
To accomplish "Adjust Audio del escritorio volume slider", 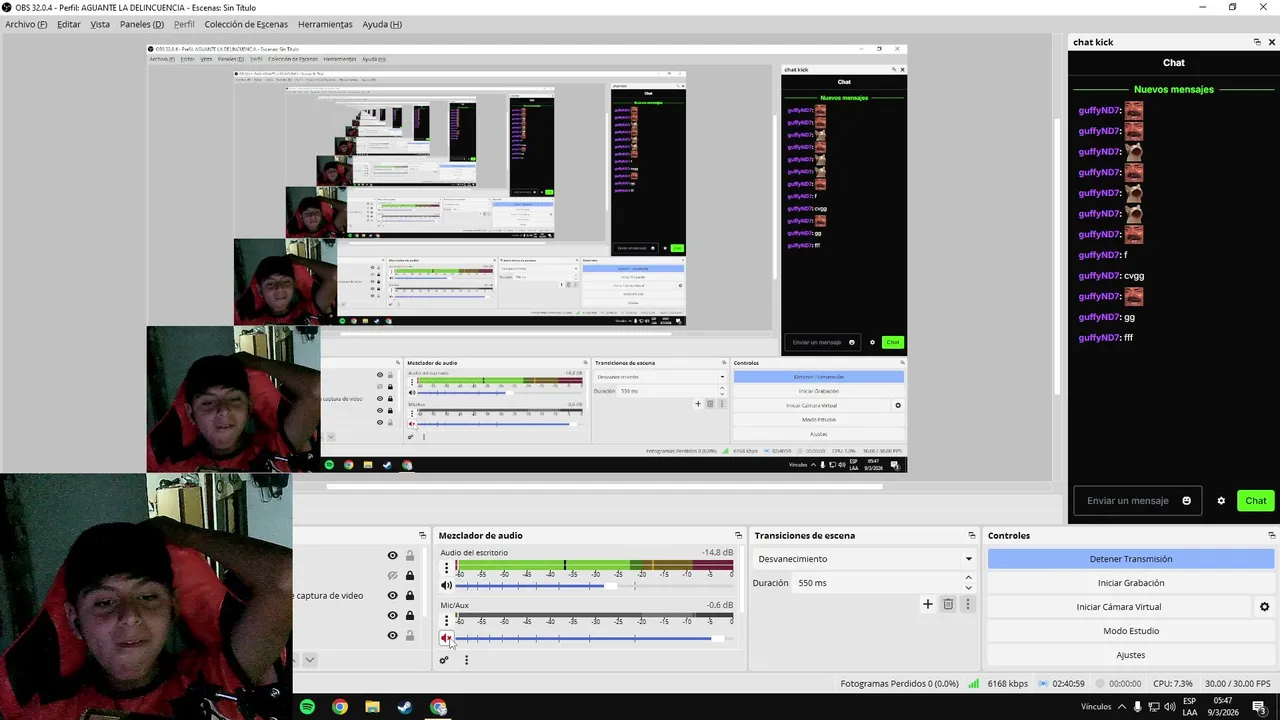I will click(x=595, y=585).
